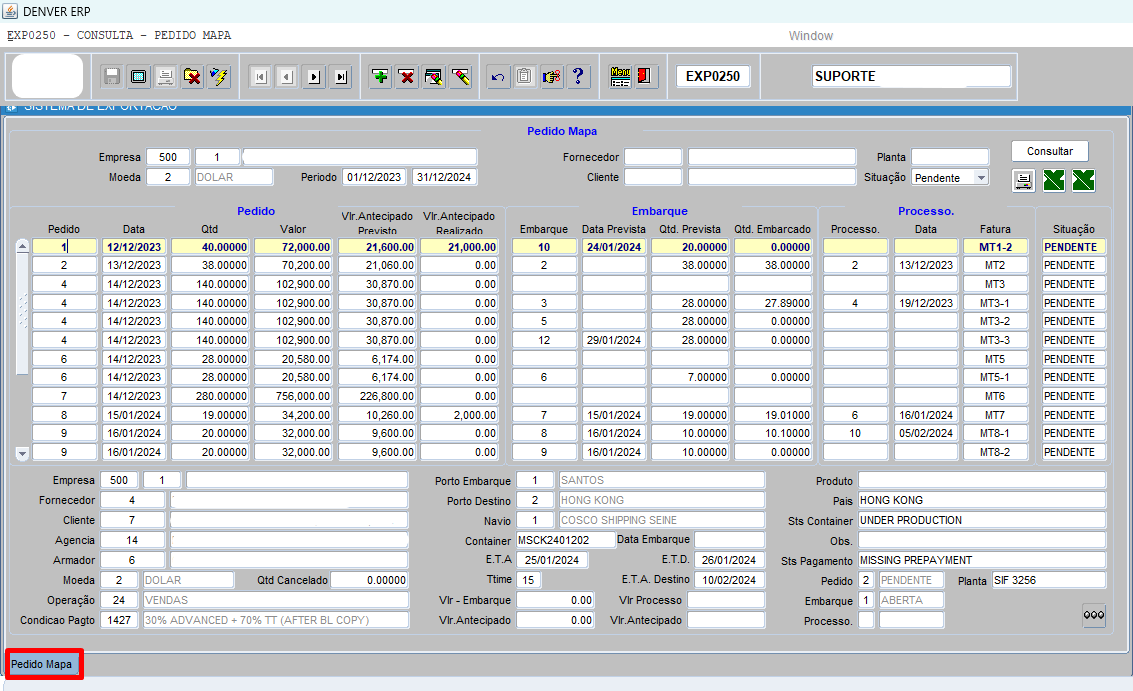Click the EXP0250 program code field
Image resolution: width=1133 pixels, height=691 pixels.
713,77
